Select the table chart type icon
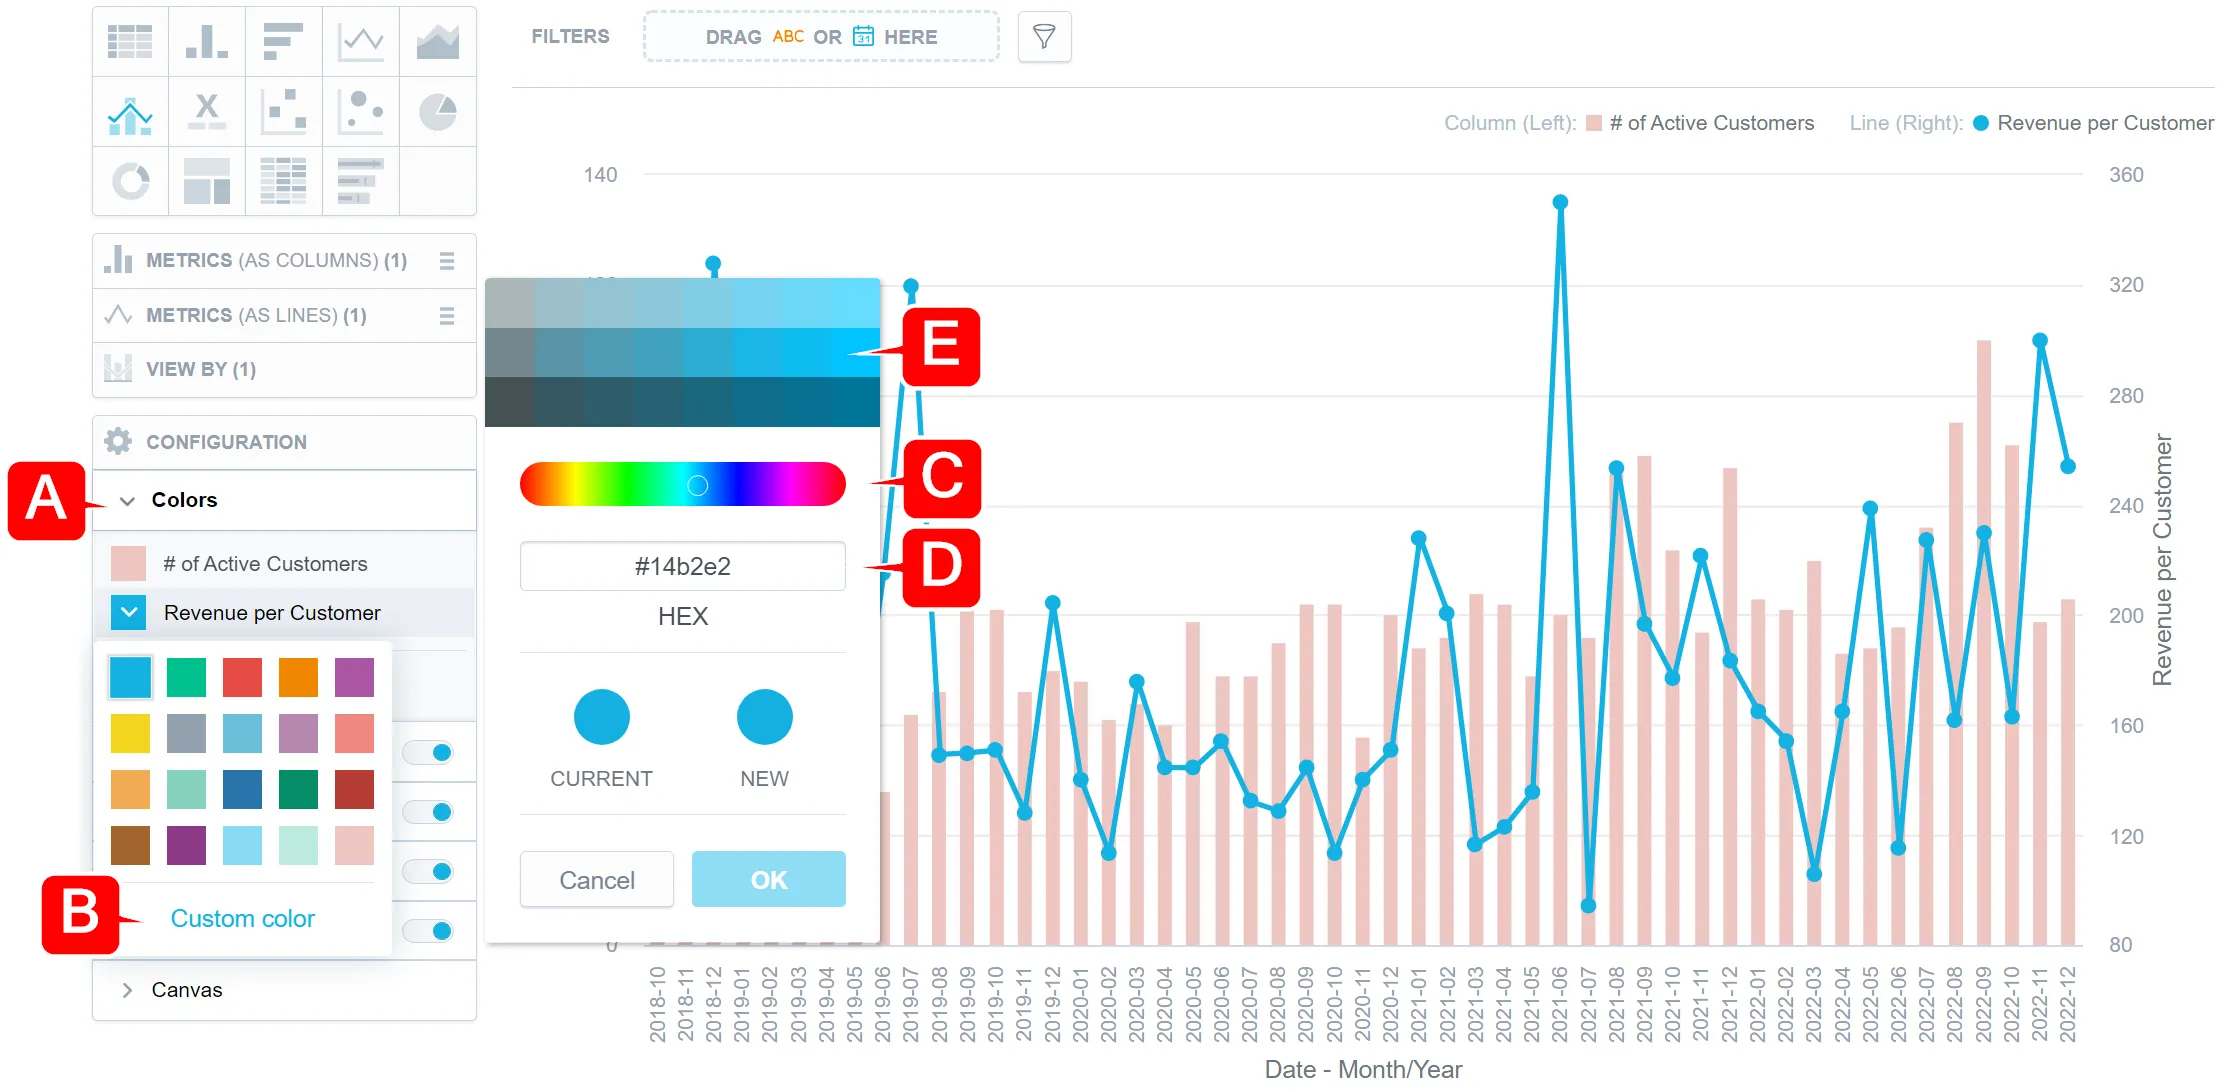This screenshot has width=2238, height=1090. click(130, 41)
